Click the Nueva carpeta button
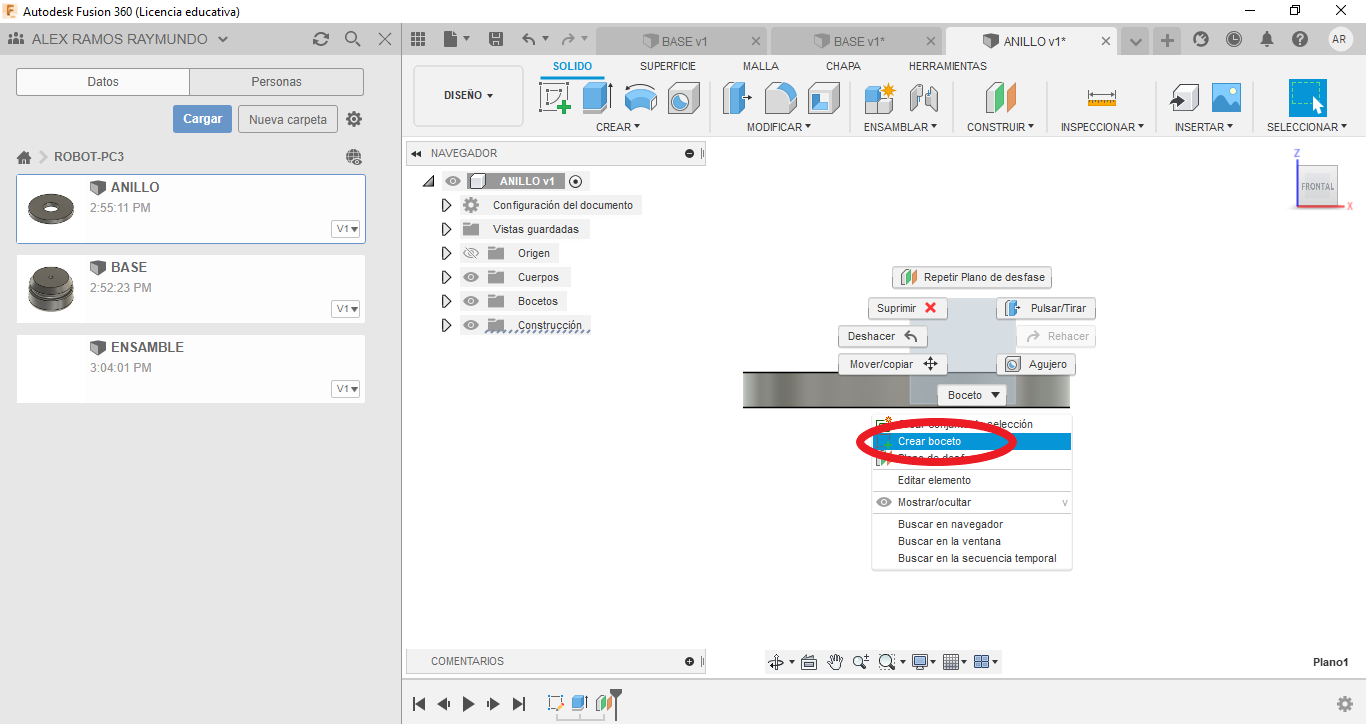 tap(288, 119)
